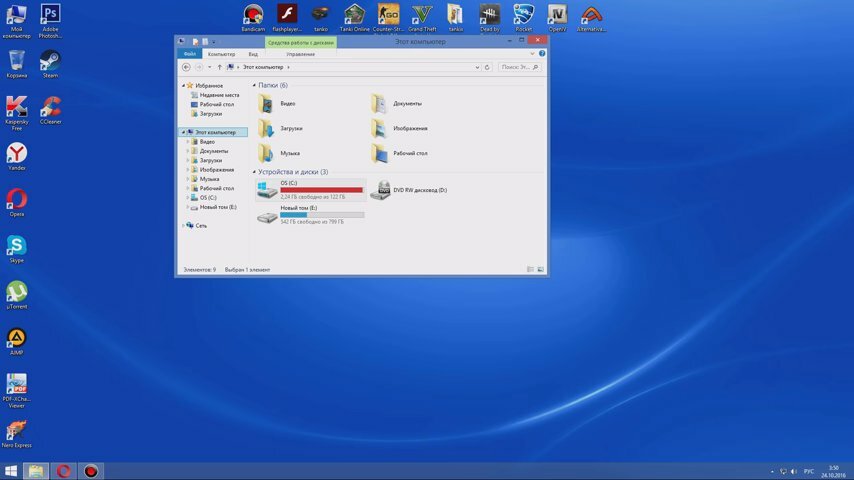Select the Nero Express desktop shortcut

[x=17, y=434]
